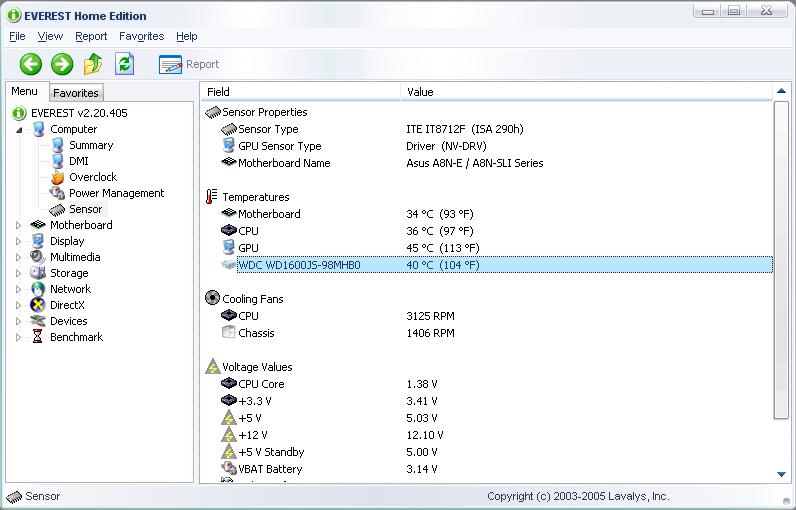This screenshot has width=796, height=510.
Task: Switch to the Favorites tab
Action: tap(76, 93)
